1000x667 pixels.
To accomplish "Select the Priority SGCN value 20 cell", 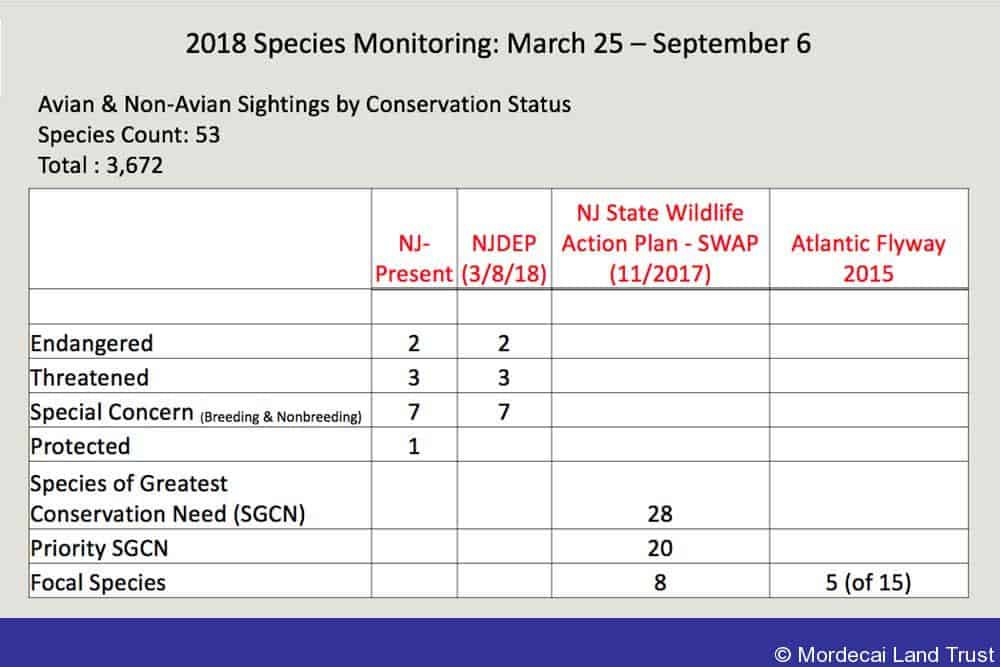I will 660,546.
